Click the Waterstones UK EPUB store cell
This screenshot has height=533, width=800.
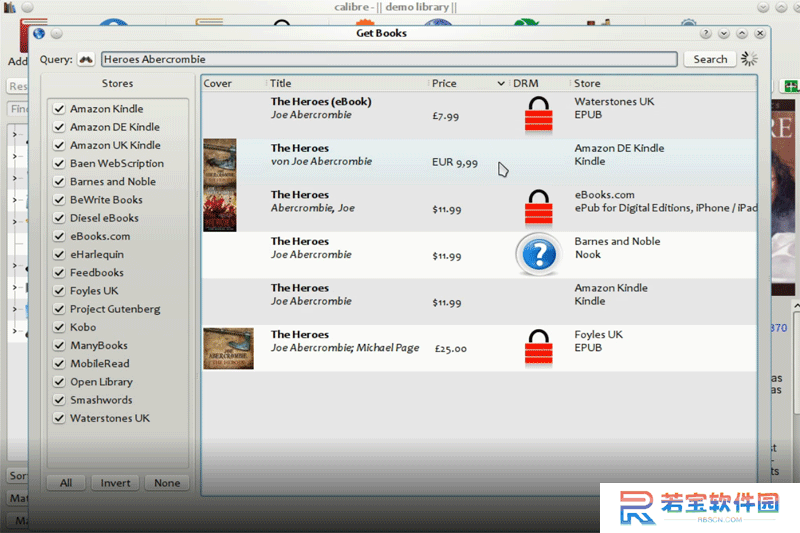click(614, 108)
